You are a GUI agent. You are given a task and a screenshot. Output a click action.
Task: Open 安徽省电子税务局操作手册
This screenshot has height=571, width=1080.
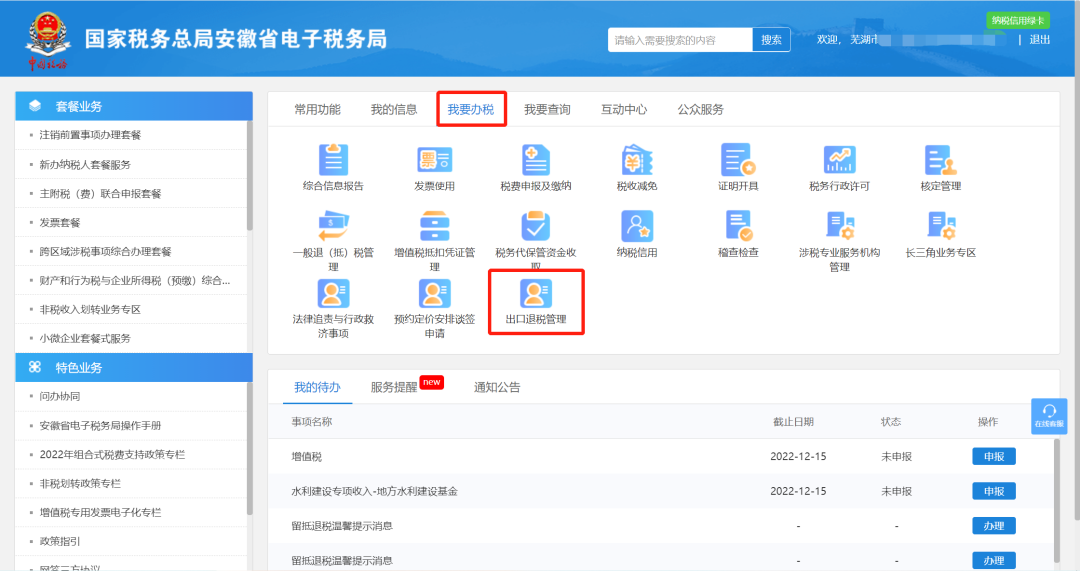click(101, 426)
